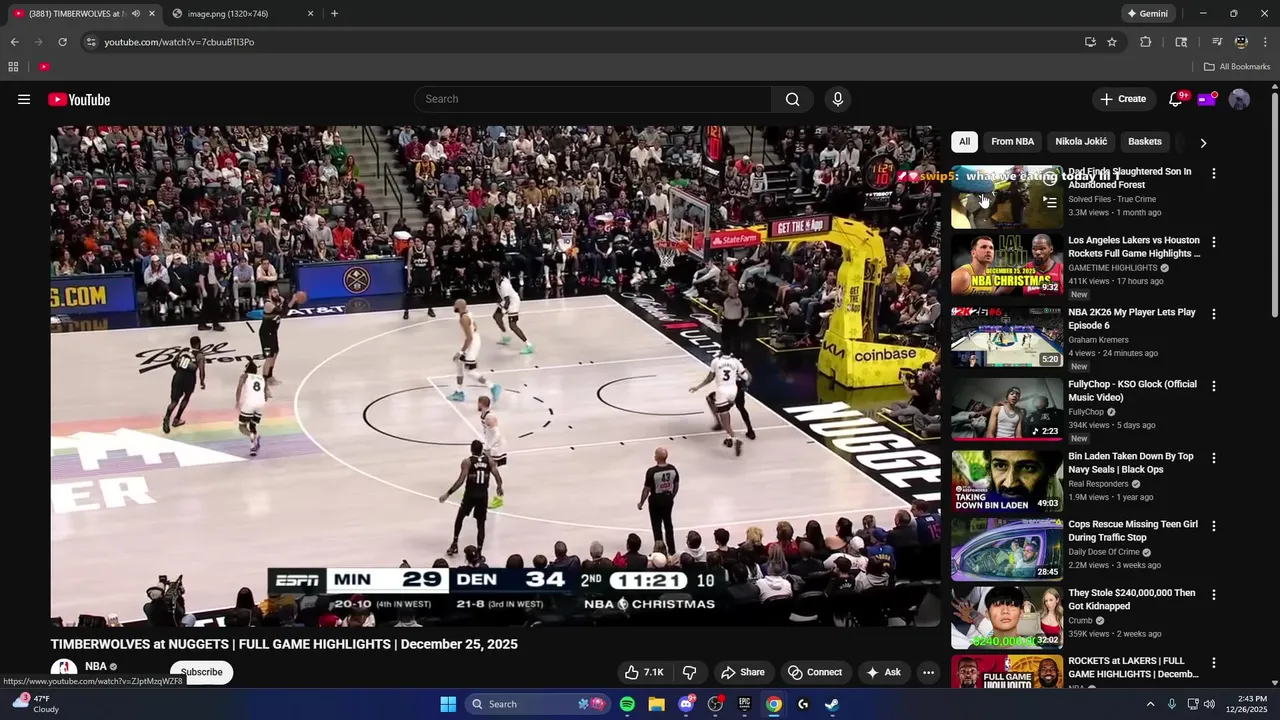Open more actions ellipsis below the video
Viewport: 1280px width, 720px height.
click(x=928, y=672)
